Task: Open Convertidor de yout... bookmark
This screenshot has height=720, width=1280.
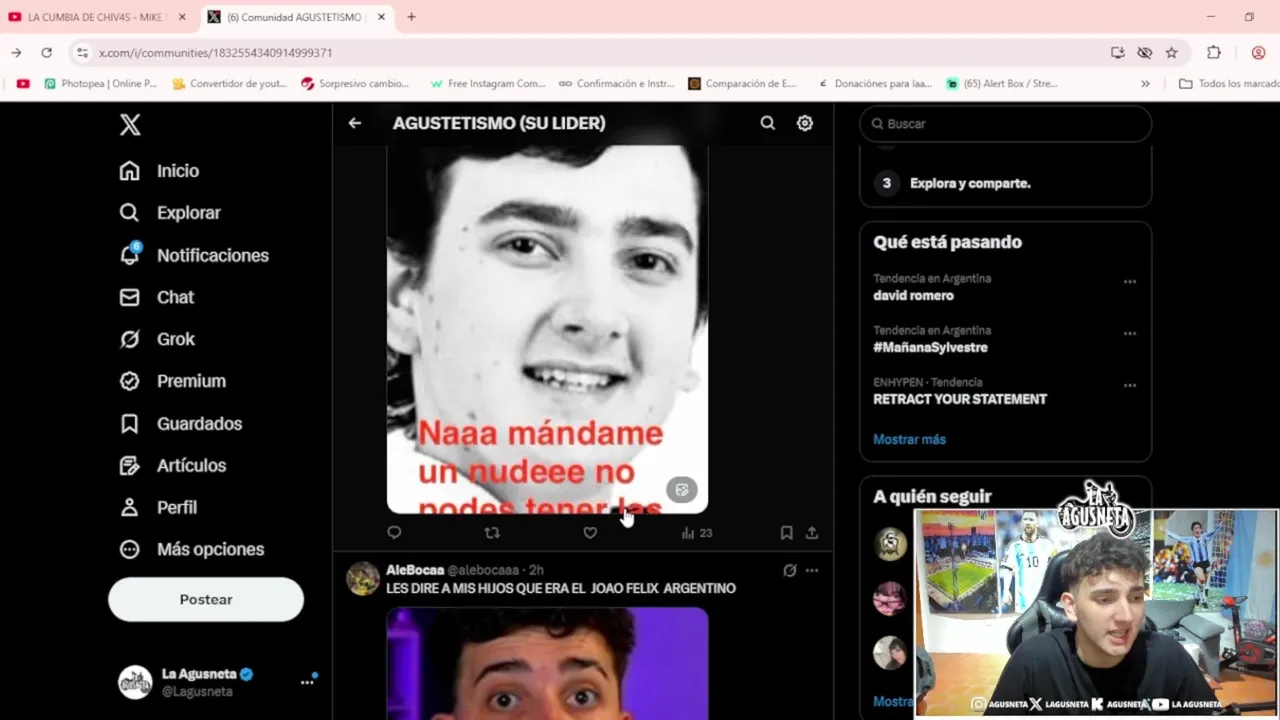Action: coord(230,84)
